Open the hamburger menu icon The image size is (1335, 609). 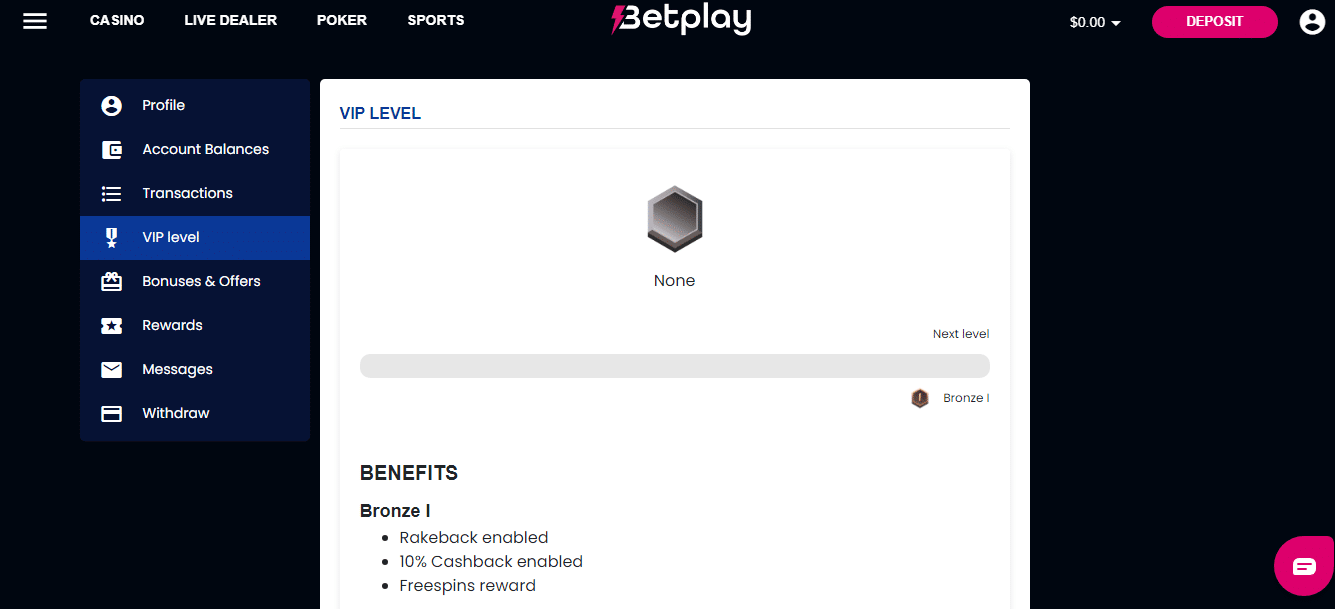click(35, 21)
